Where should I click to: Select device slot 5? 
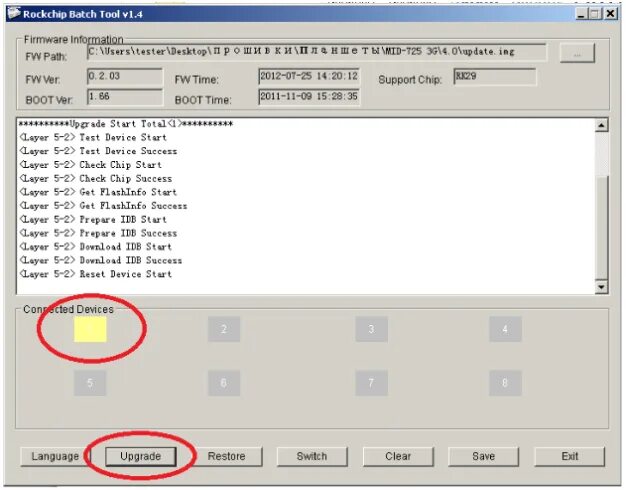[x=90, y=383]
